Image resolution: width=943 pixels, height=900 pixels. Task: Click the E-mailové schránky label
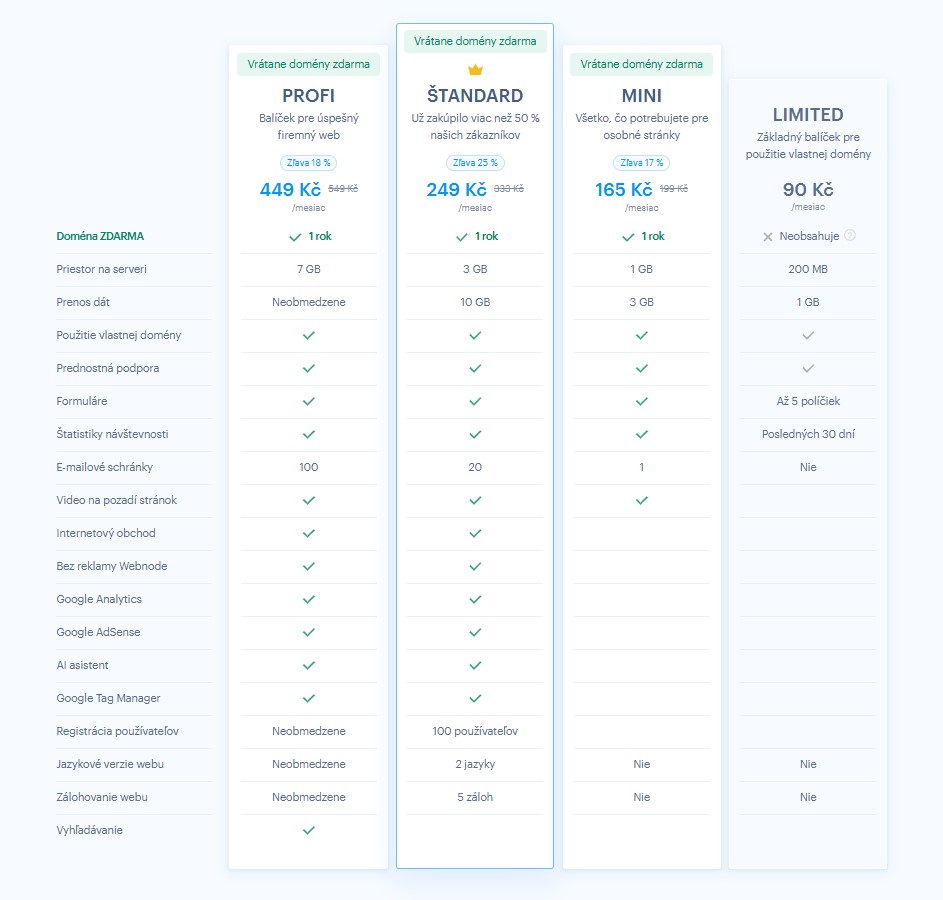(105, 467)
